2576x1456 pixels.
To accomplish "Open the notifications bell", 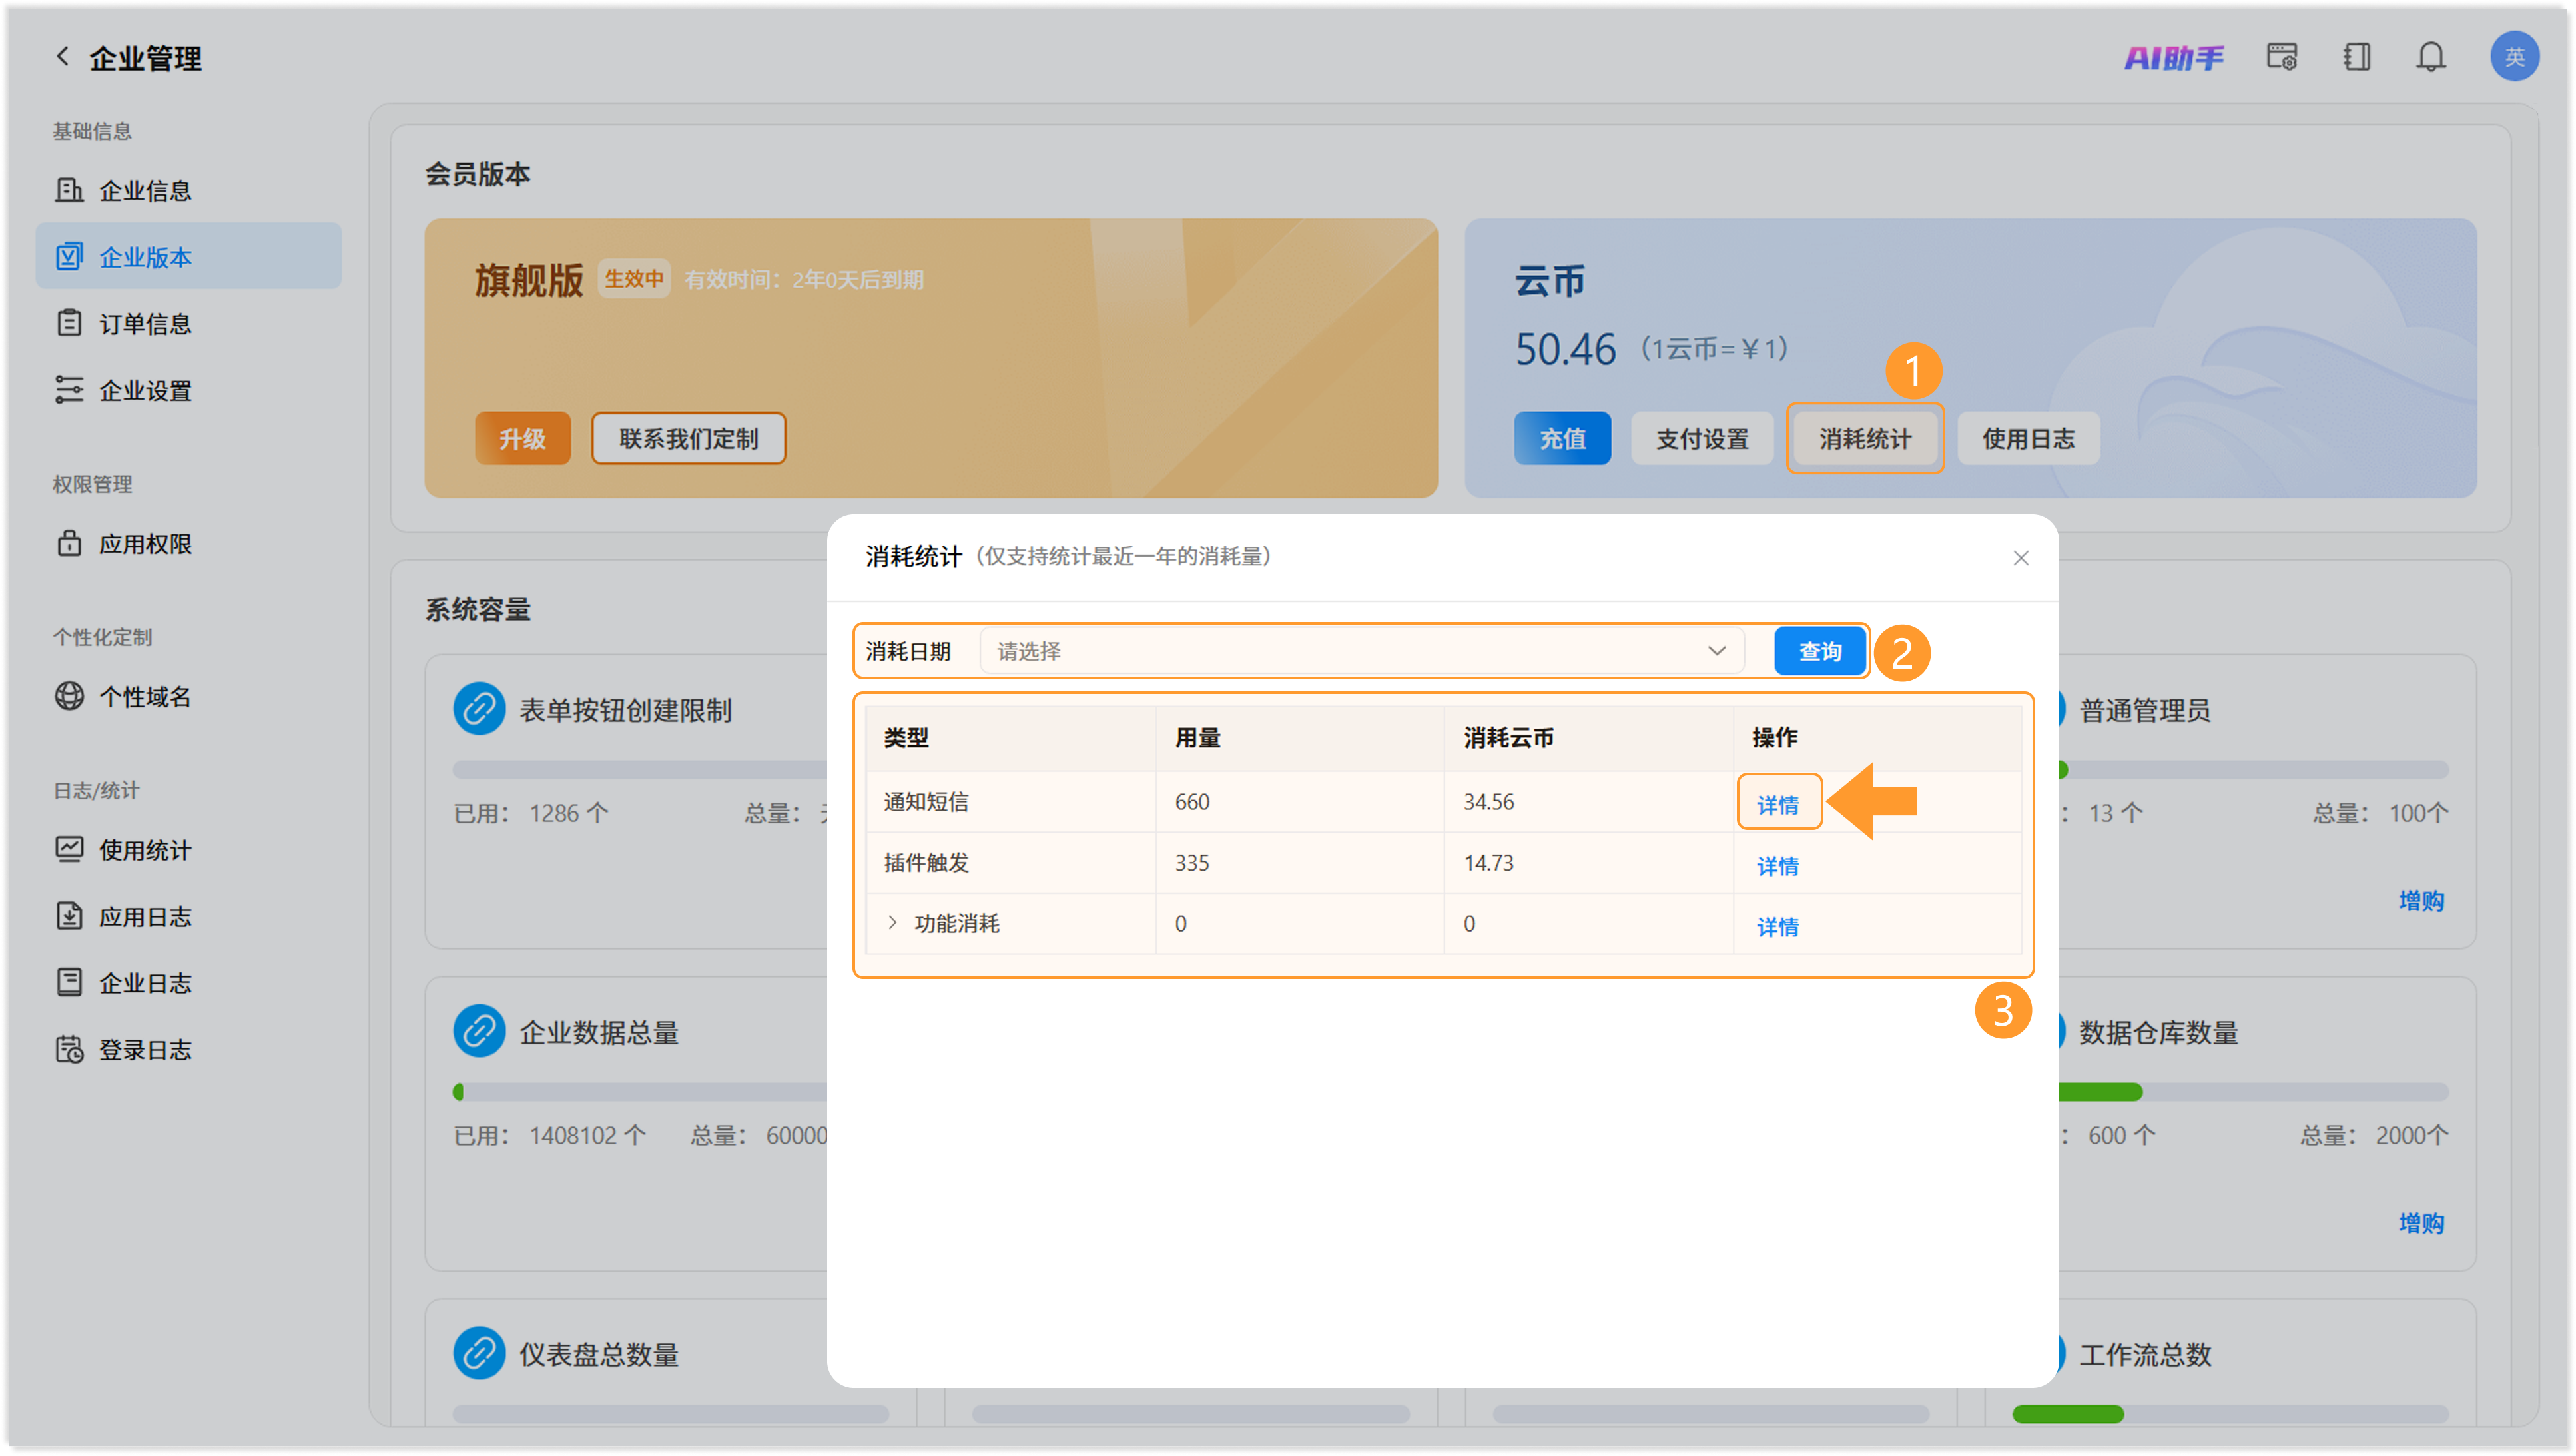I will pyautogui.click(x=2431, y=57).
